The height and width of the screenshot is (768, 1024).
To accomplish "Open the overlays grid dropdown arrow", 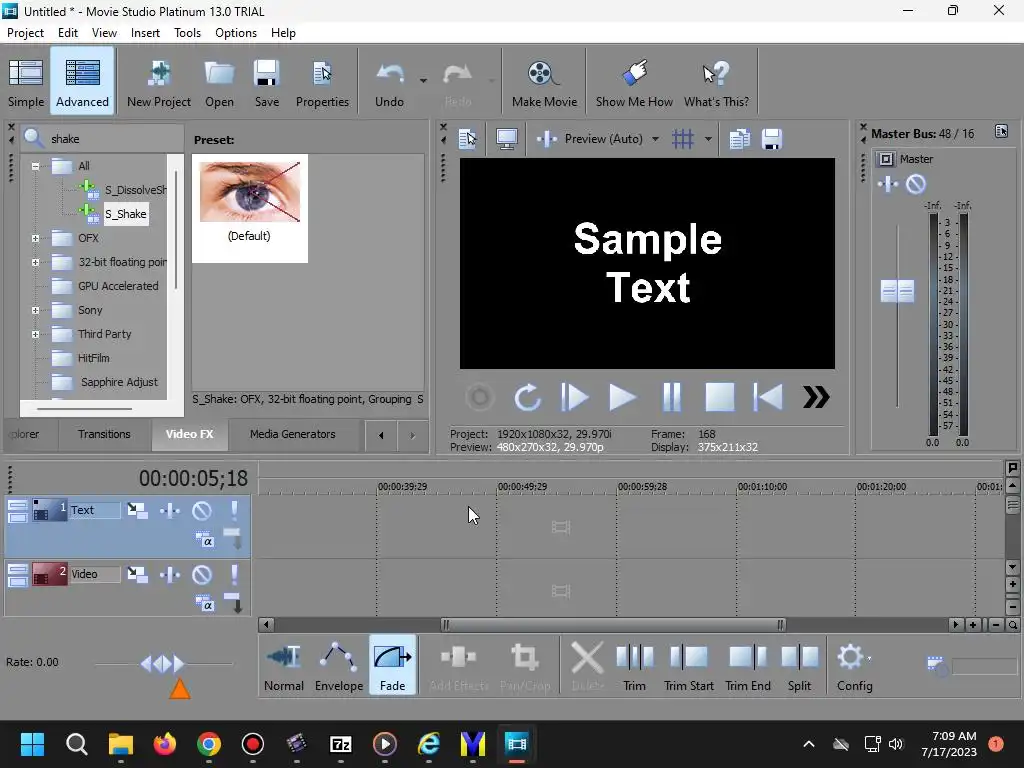I will pos(708,139).
